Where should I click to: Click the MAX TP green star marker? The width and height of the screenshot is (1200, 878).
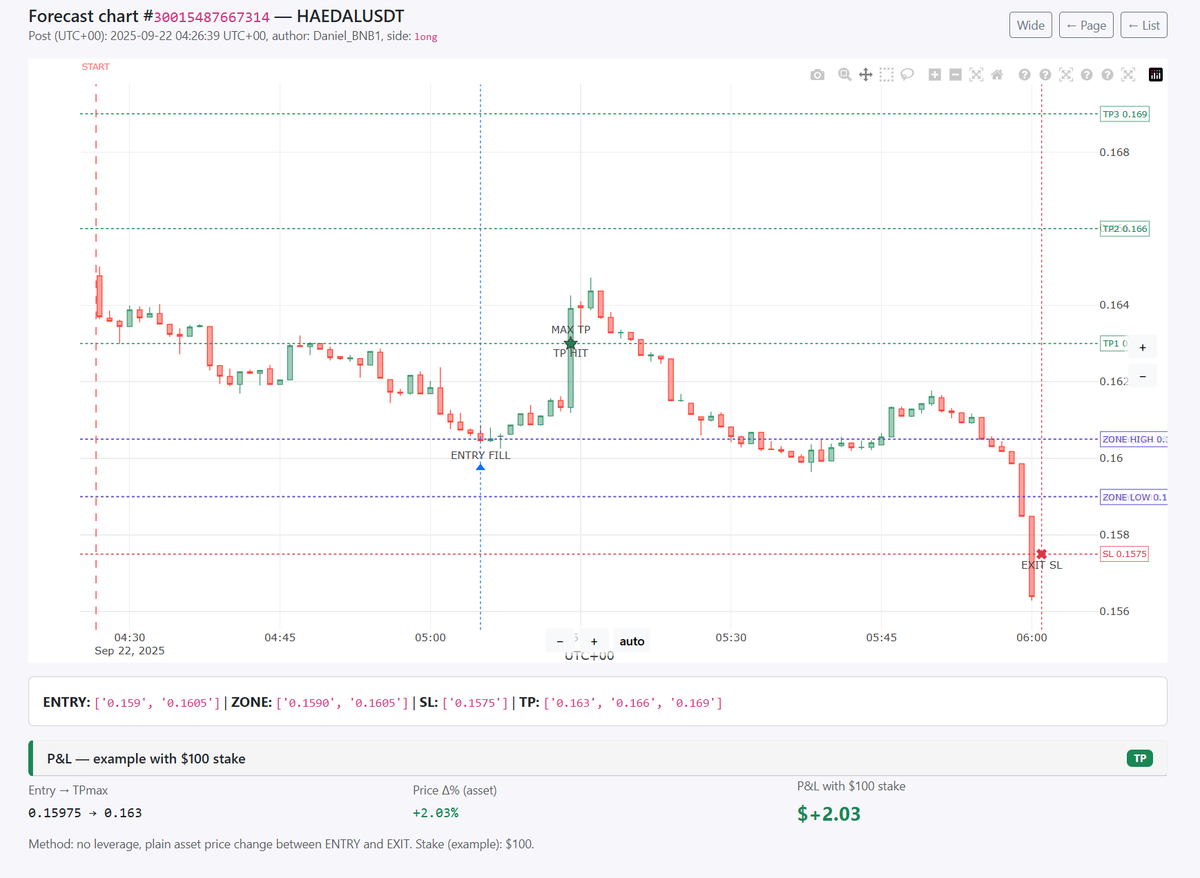(571, 343)
